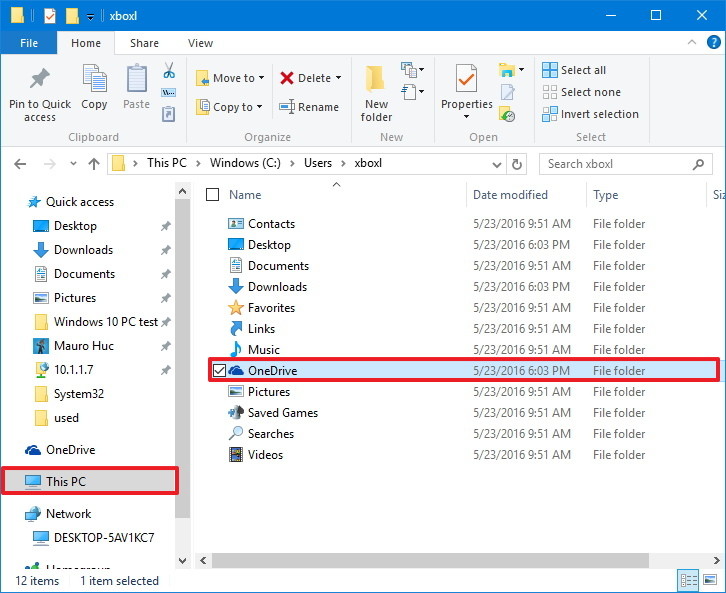The image size is (726, 593).
Task: Select the Music folder
Action: [x=263, y=350]
